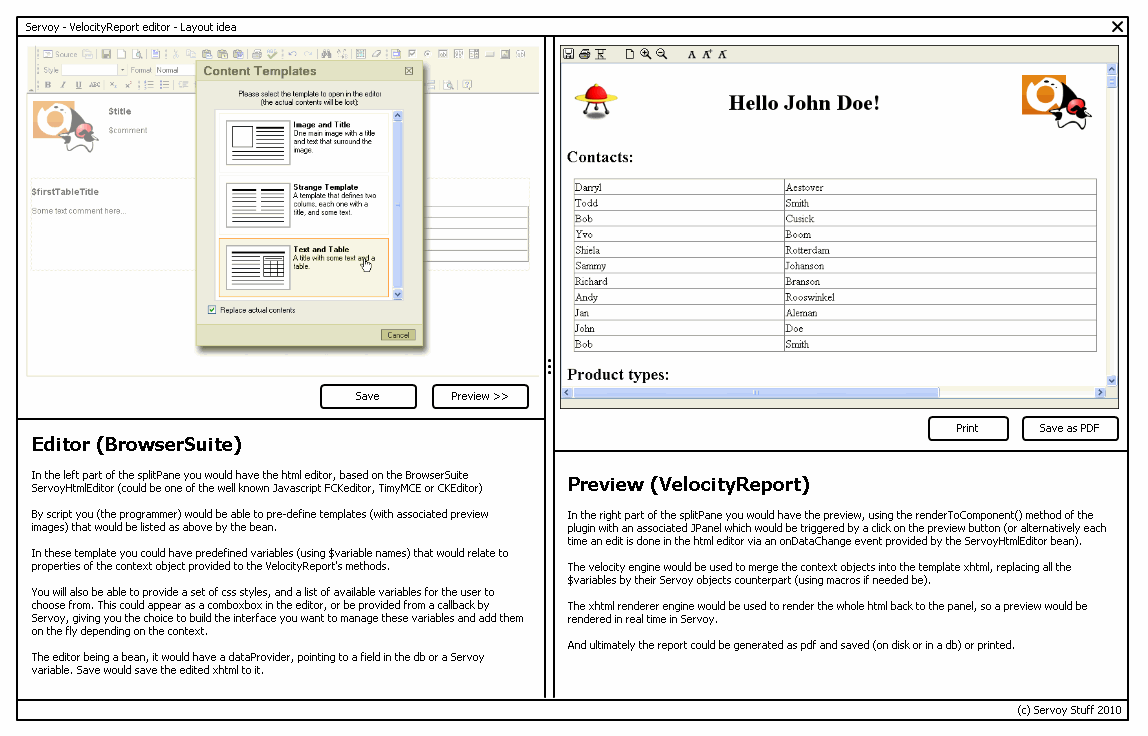The width and height of the screenshot is (1148, 736).
Task: Click the find binoculars icon
Action: 326,53
